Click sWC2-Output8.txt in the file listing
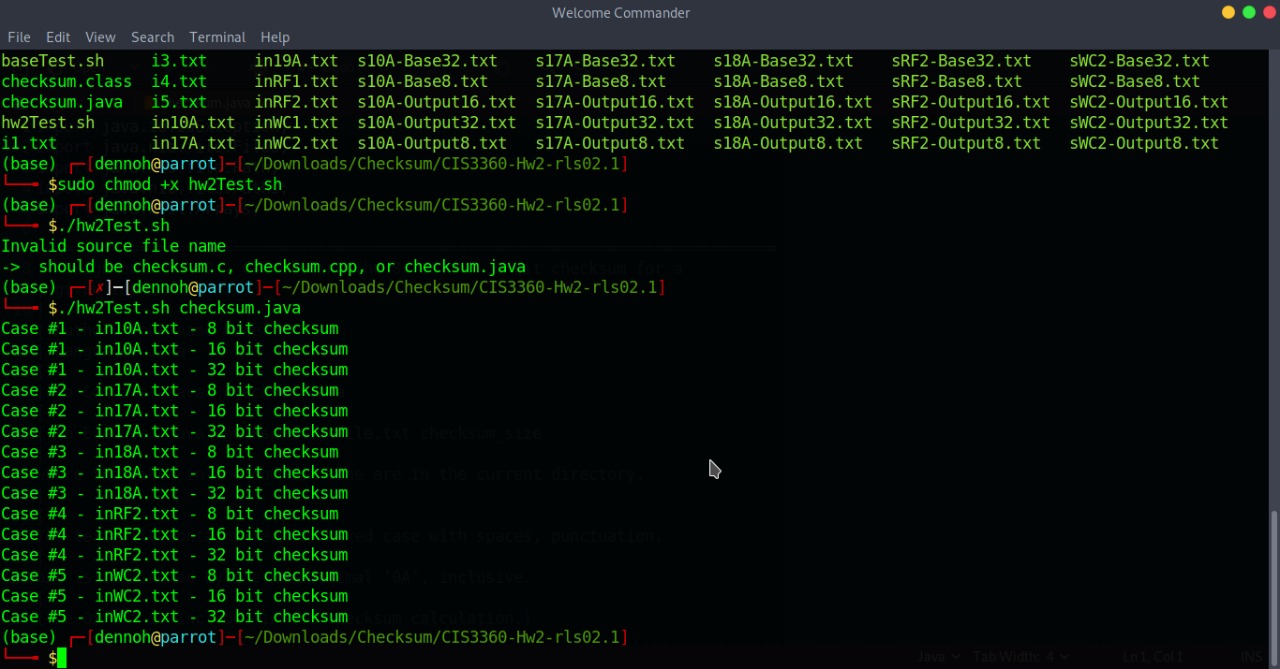Viewport: 1280px width, 669px height. [x=1143, y=144]
